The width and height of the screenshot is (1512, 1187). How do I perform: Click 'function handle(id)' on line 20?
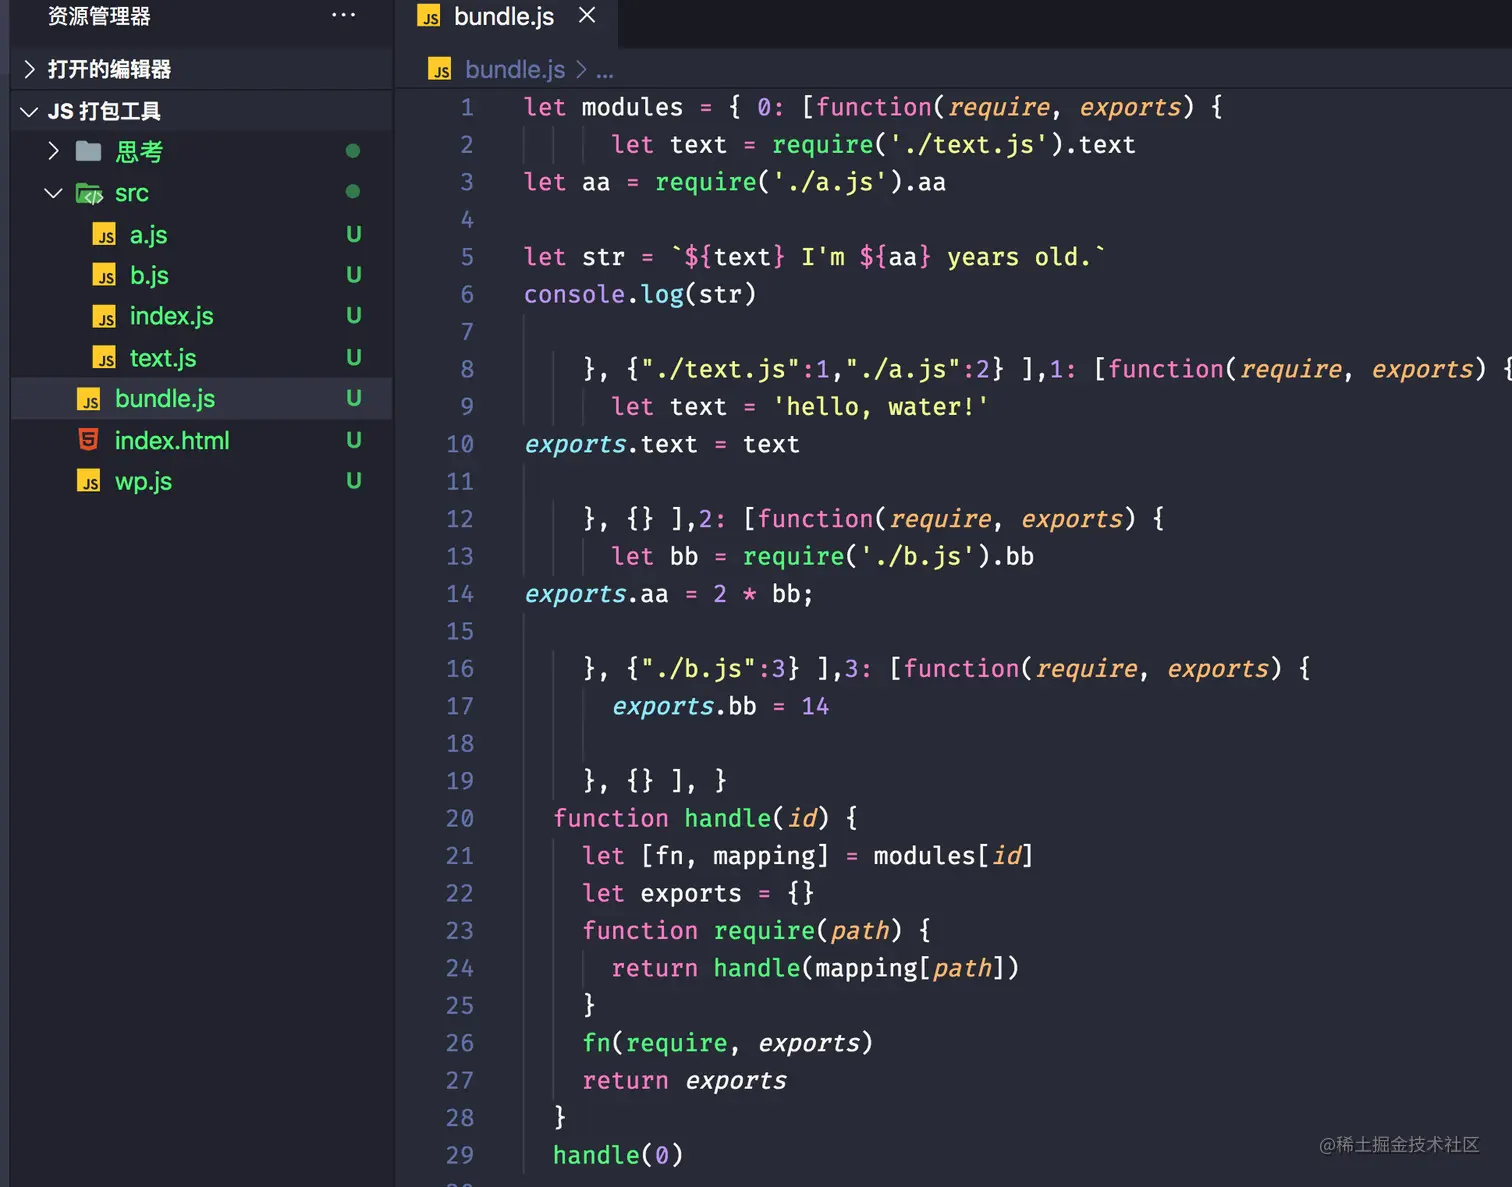coord(691,818)
